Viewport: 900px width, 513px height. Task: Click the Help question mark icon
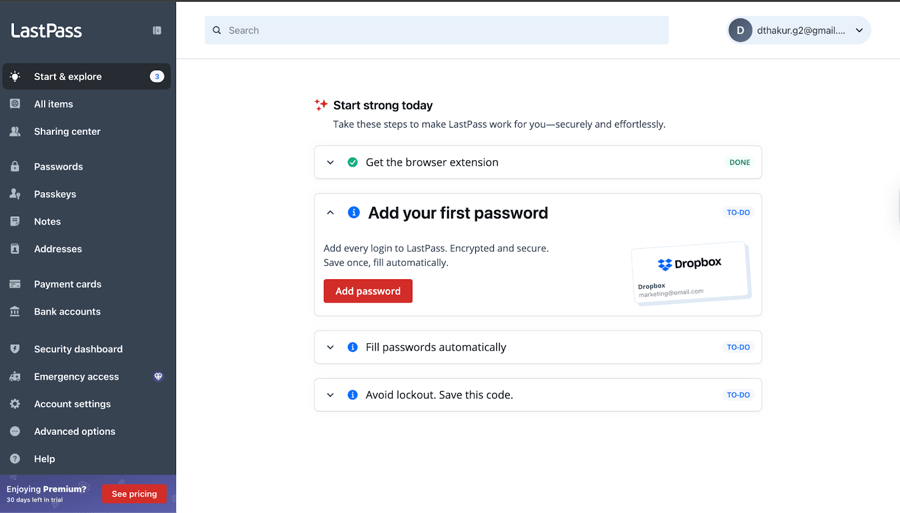15,458
